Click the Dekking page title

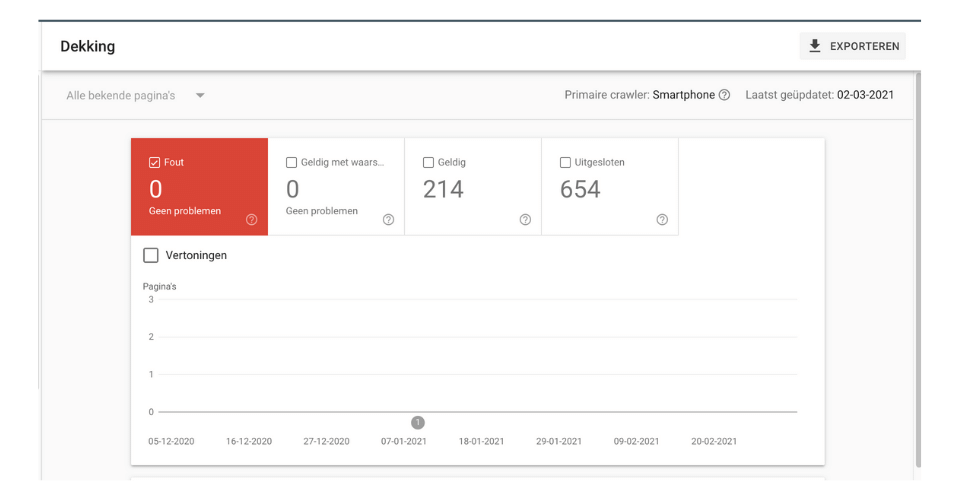88,47
